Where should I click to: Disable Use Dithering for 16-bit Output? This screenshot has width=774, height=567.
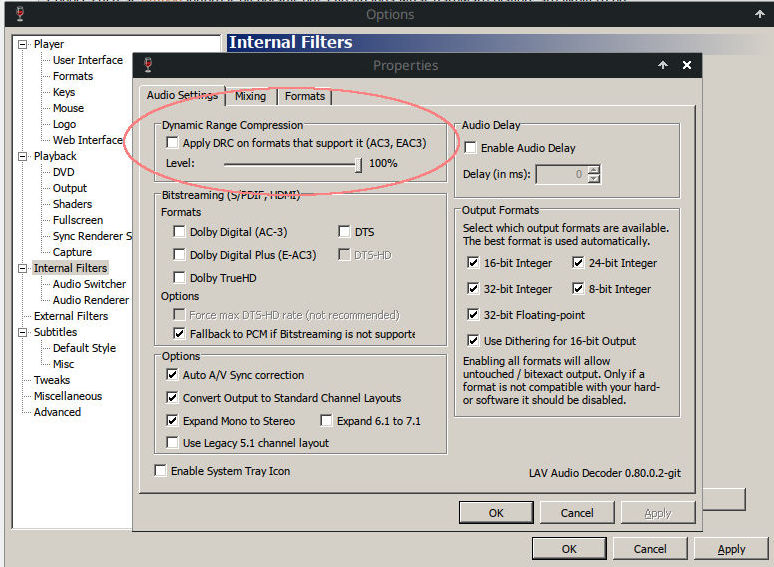pyautogui.click(x=473, y=340)
